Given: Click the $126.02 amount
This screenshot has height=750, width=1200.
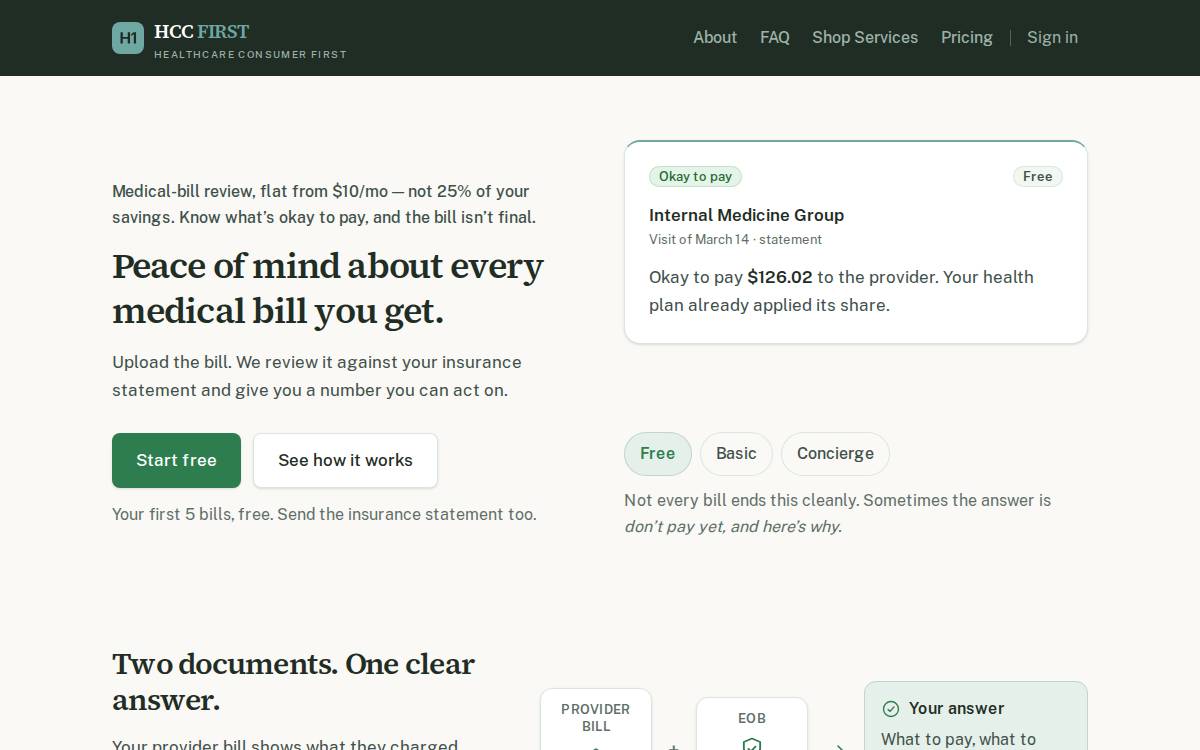Looking at the screenshot, I should [x=780, y=277].
